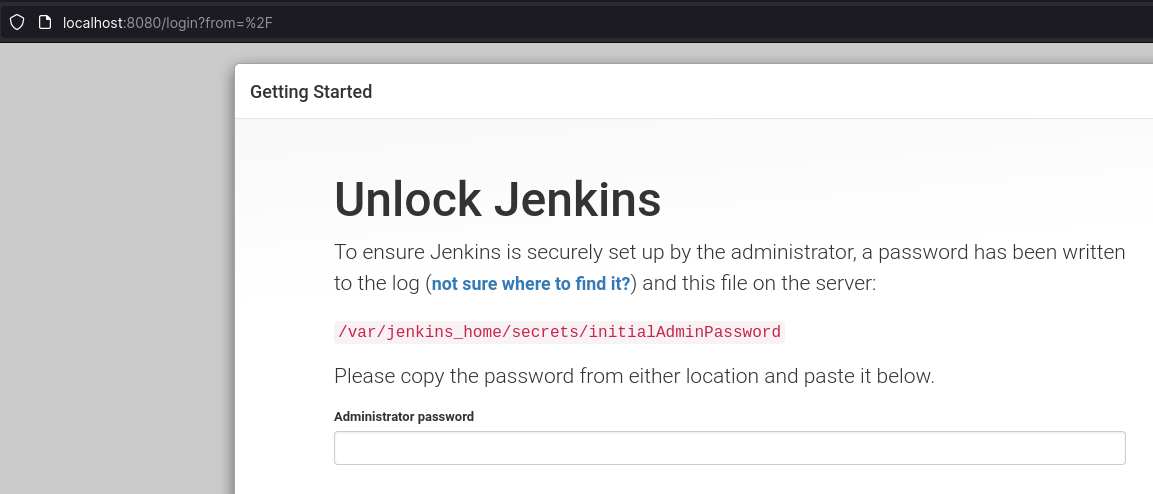The width and height of the screenshot is (1153, 494).
Task: Focus the Administrator password field
Action: tap(729, 448)
